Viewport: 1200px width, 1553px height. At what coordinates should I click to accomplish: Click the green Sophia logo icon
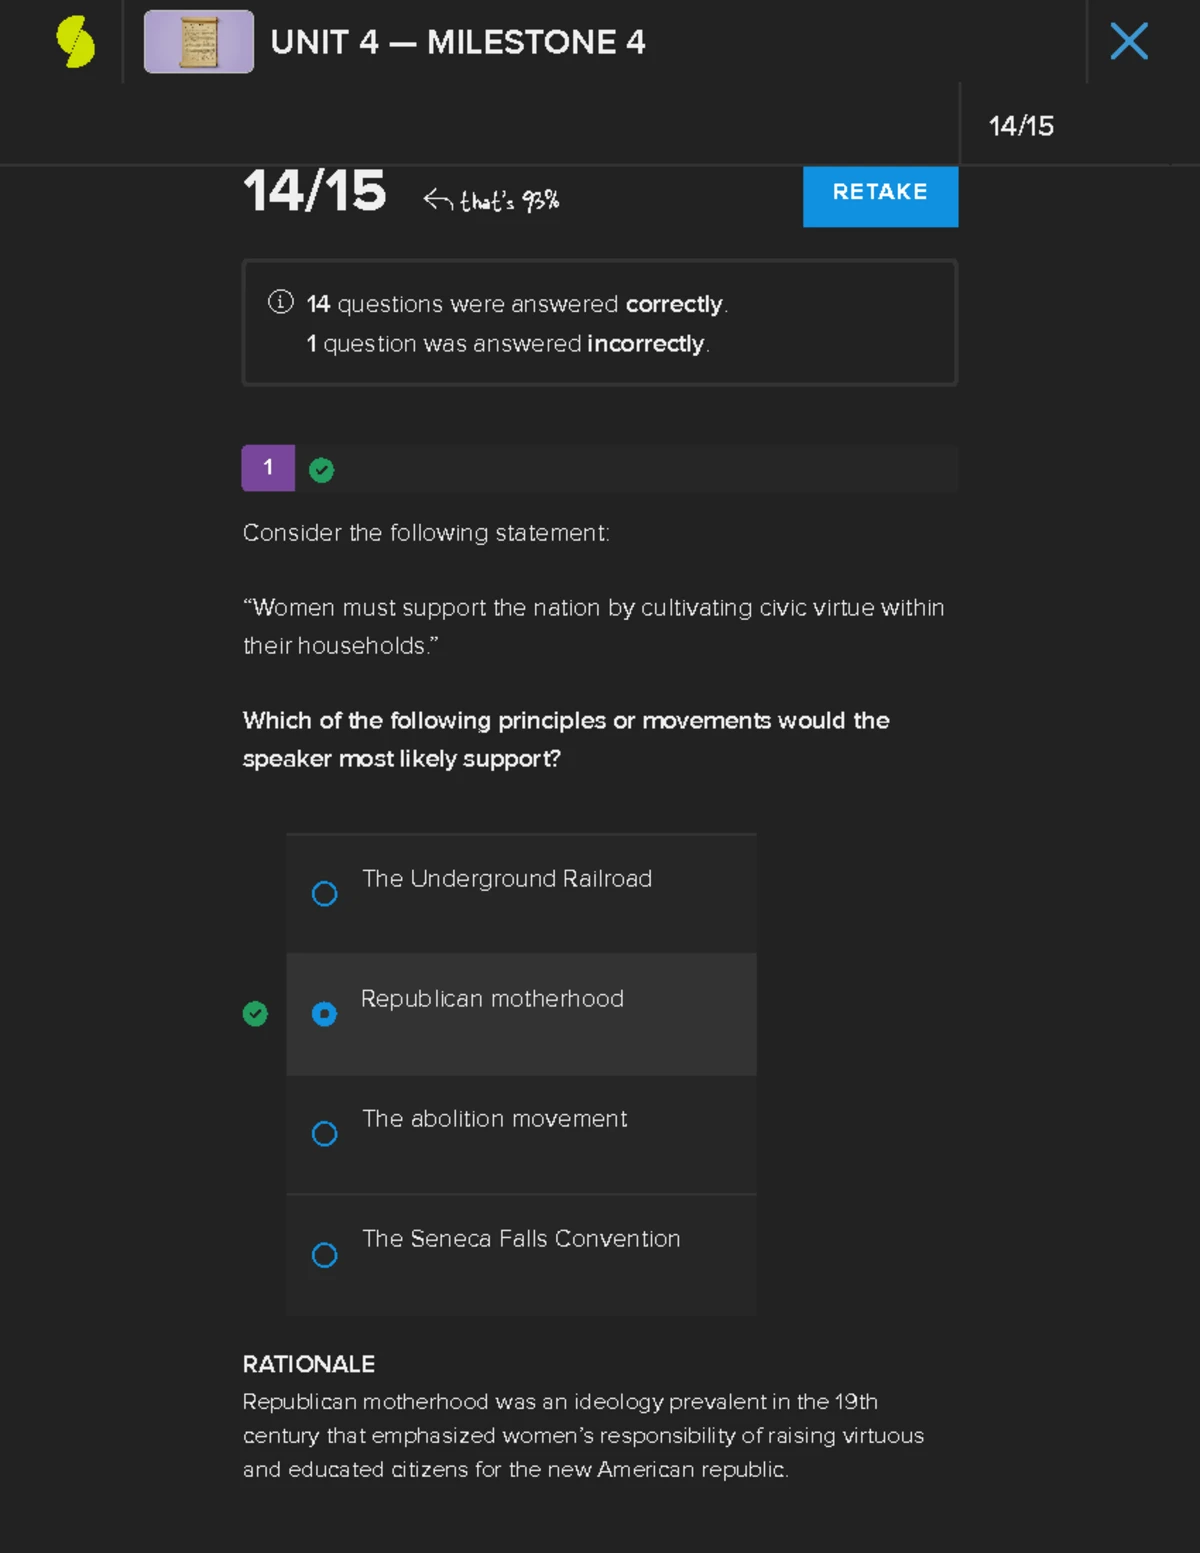coord(75,42)
